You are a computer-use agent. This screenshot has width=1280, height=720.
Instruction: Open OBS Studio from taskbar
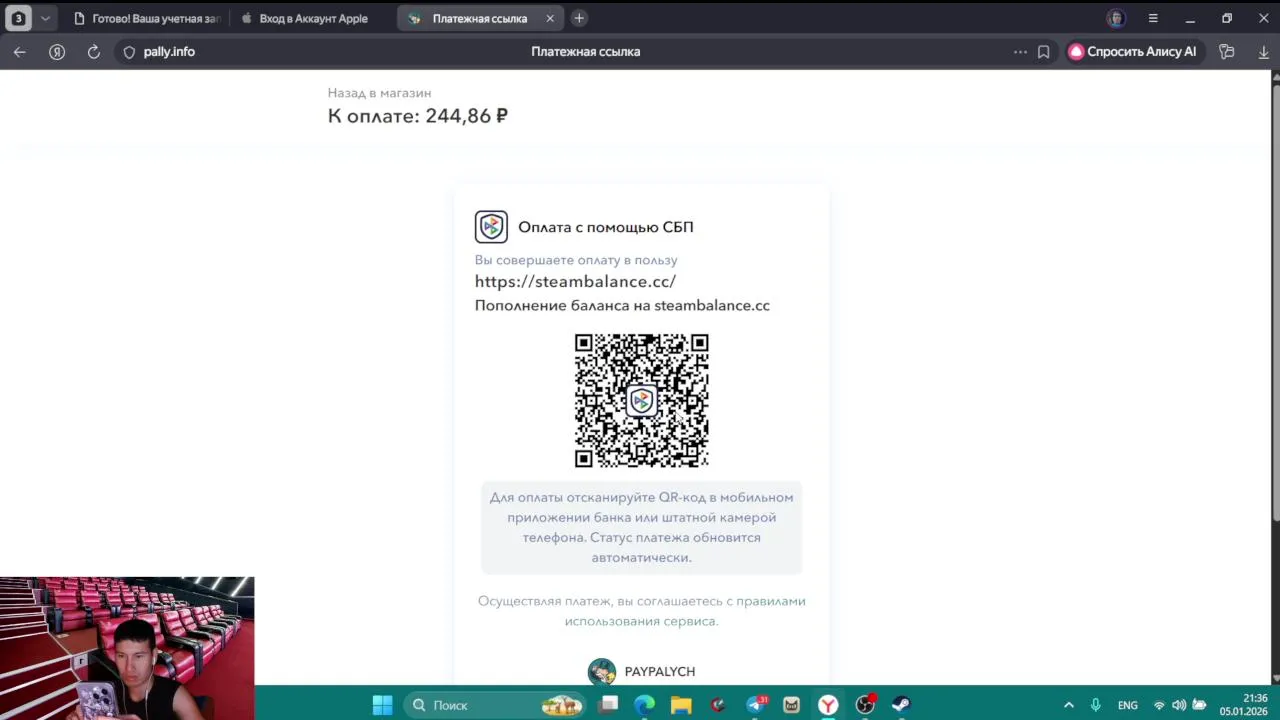pos(865,705)
